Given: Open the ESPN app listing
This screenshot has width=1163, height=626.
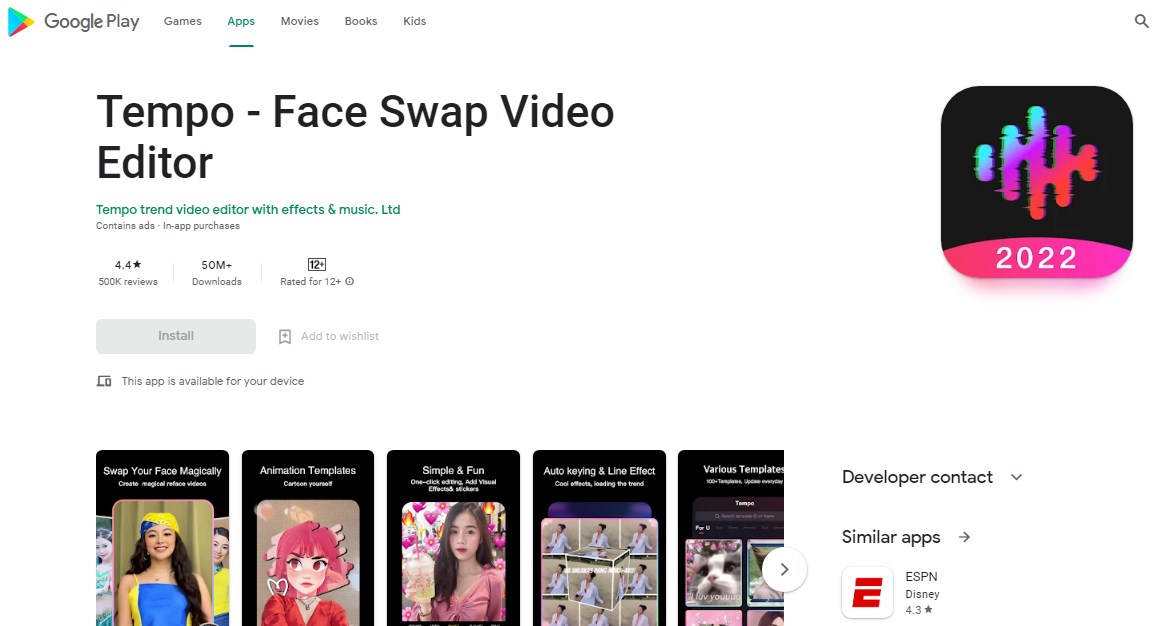Looking at the screenshot, I should 921,577.
